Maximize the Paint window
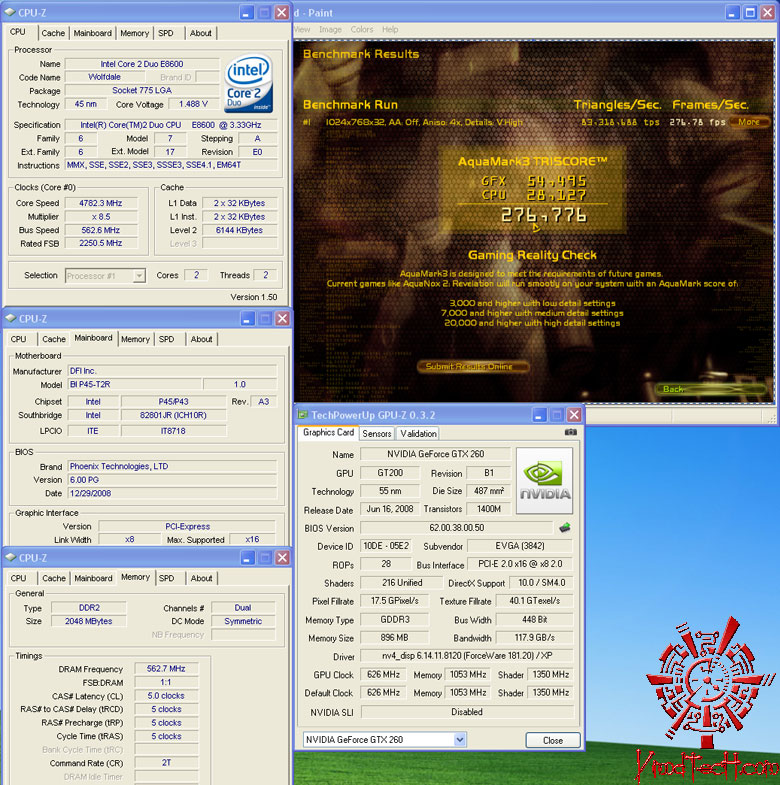Viewport: 780px width, 785px height. pos(750,13)
